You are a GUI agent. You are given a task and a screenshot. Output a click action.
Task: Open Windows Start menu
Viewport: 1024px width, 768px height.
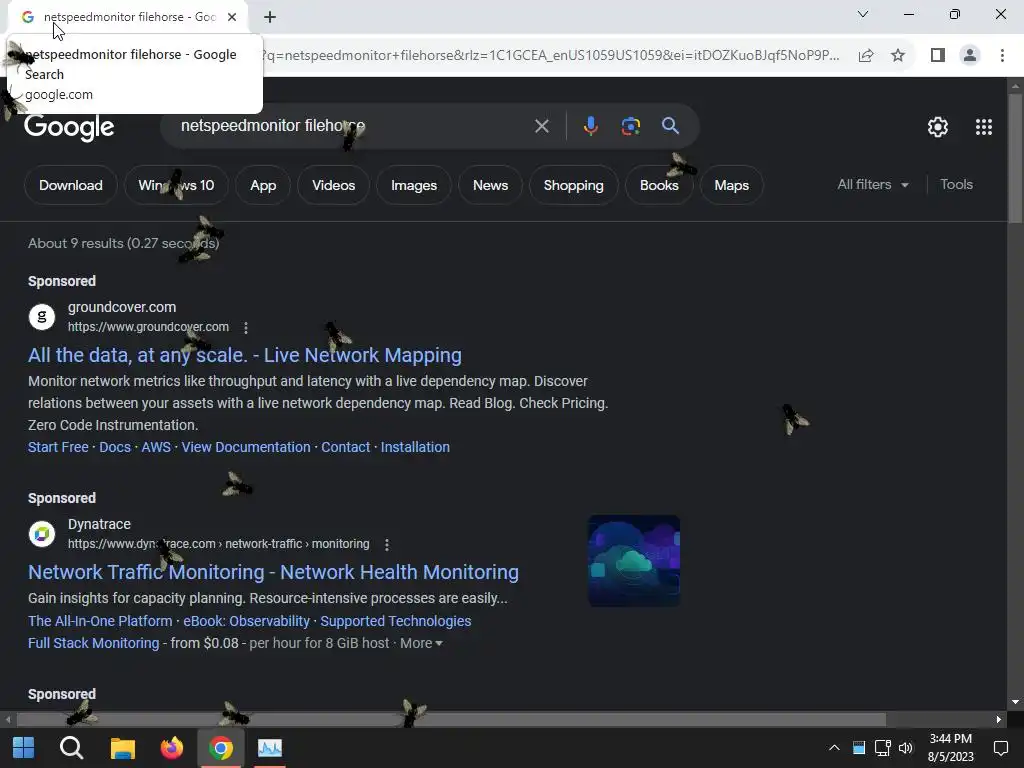click(24, 748)
